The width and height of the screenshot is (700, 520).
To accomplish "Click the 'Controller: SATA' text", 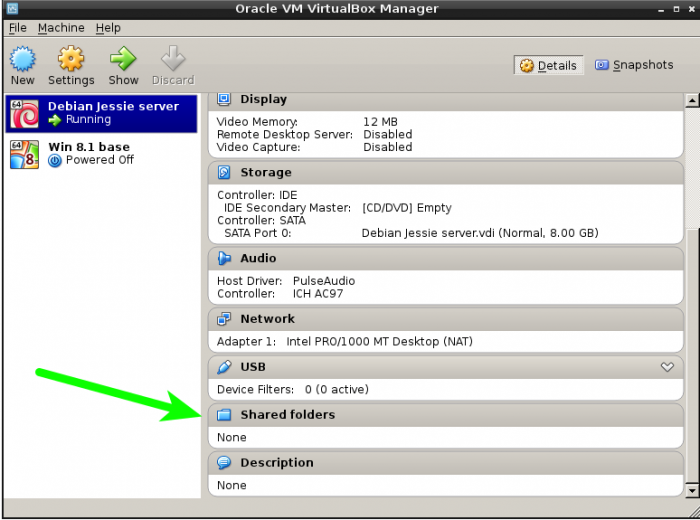I will click(261, 220).
